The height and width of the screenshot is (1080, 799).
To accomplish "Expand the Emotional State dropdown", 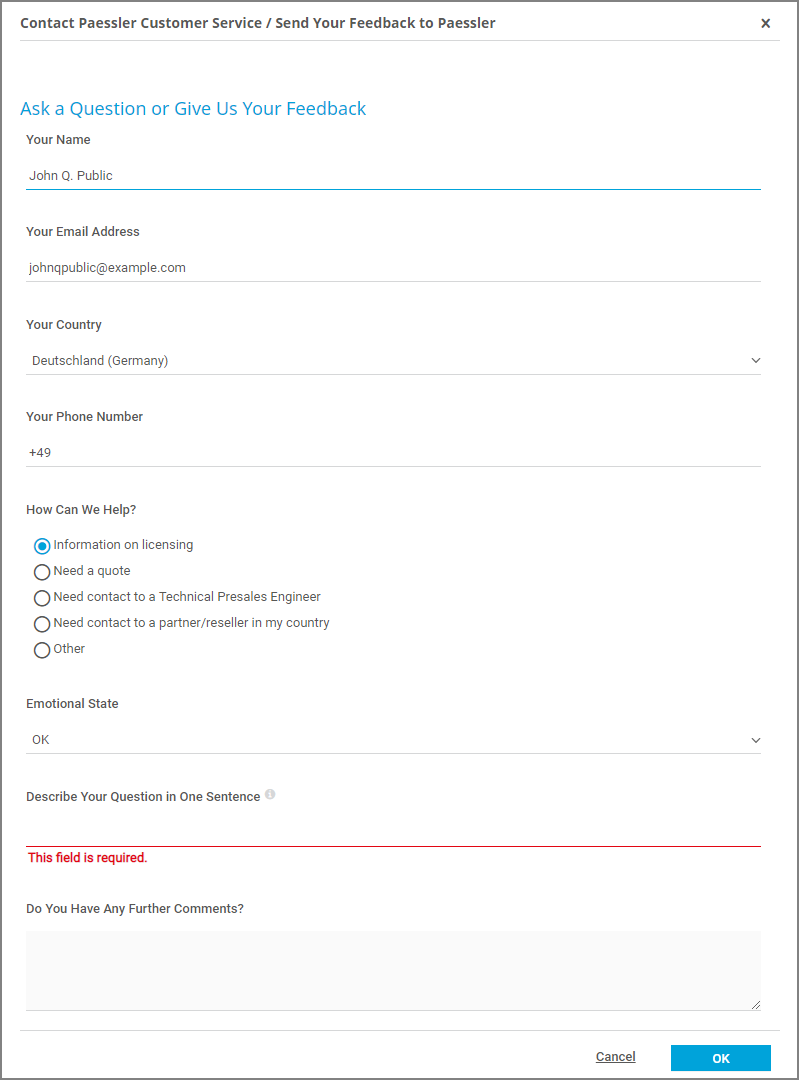I will [392, 740].
